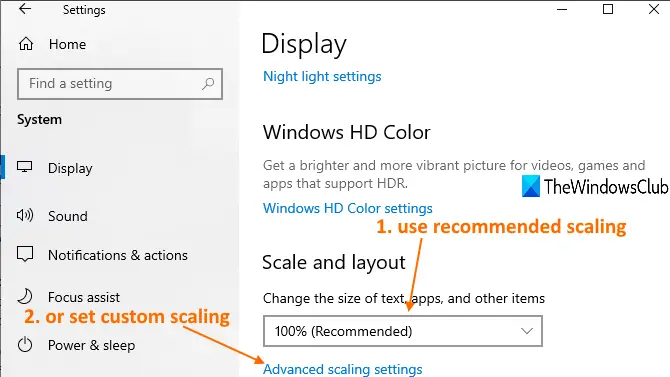Select the Display monitor icon
Viewport: 670px width, 377px height.
coord(24,167)
